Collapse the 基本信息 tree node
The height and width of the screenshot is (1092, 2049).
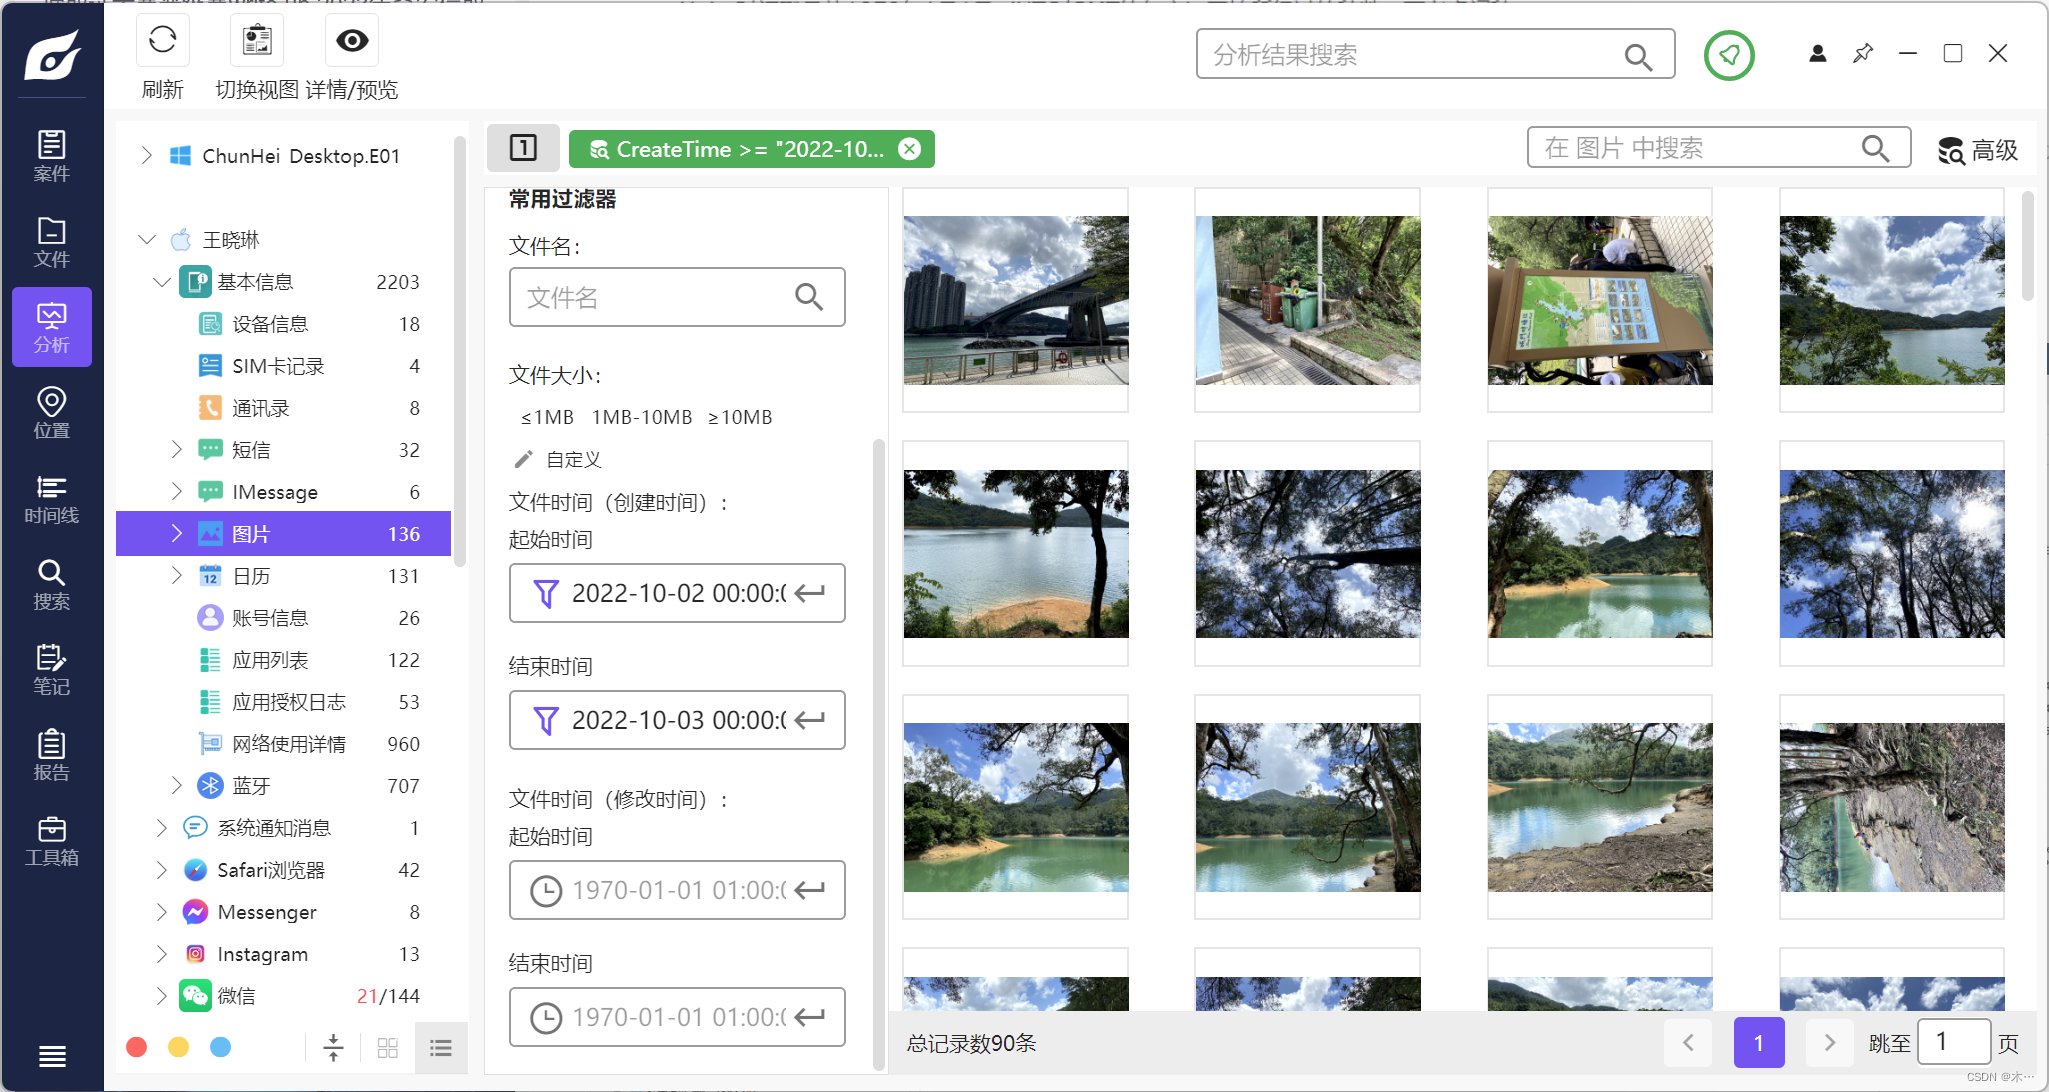click(161, 282)
